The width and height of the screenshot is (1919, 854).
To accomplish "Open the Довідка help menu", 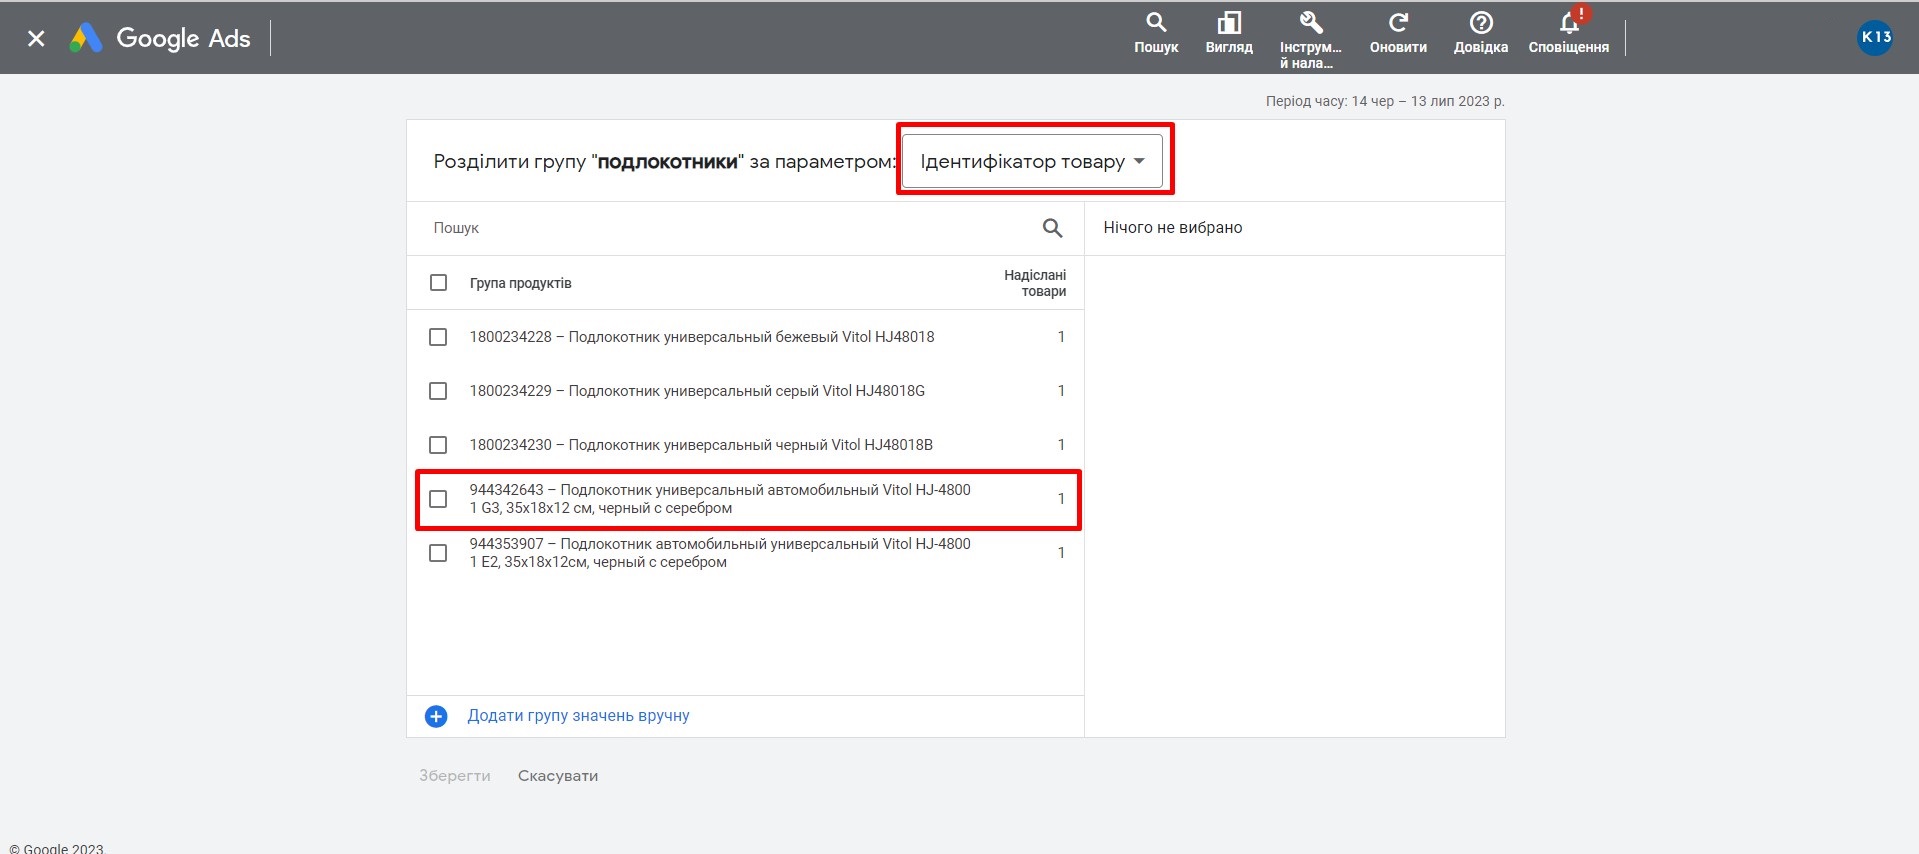I will click(1481, 33).
